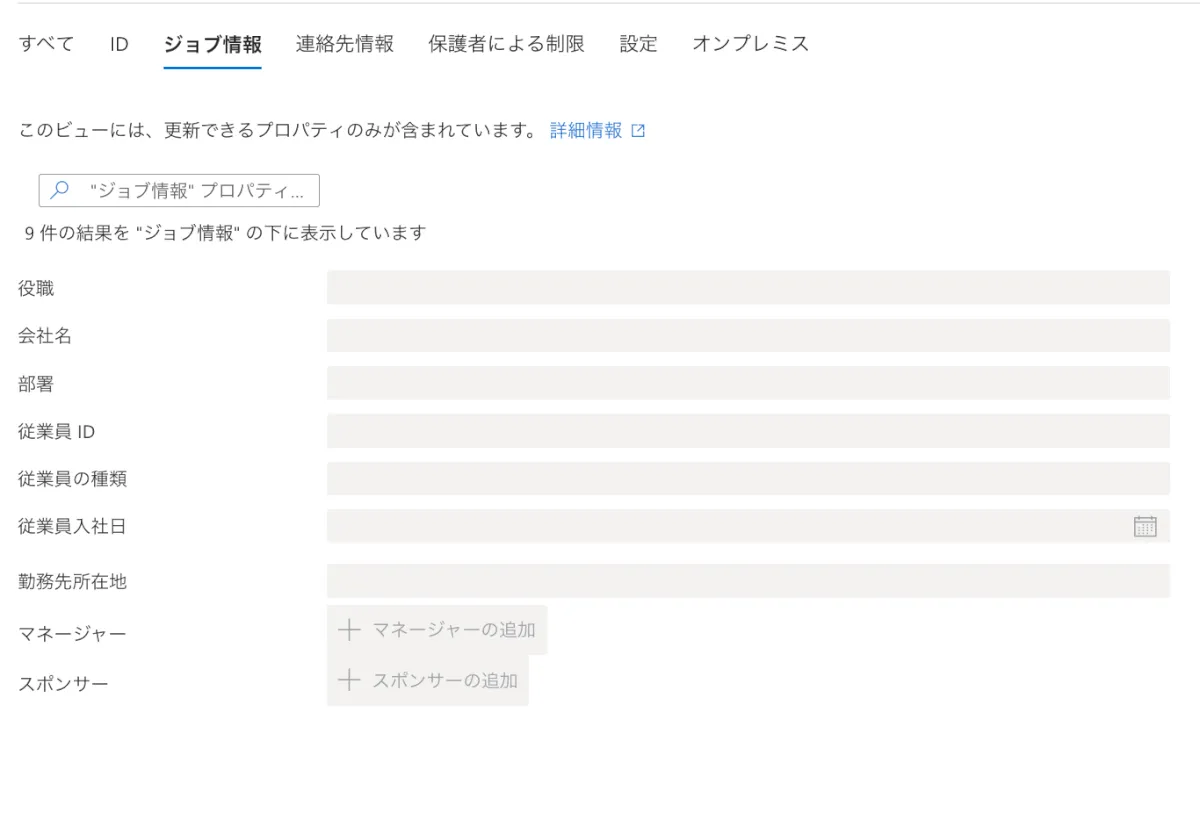Click the 従業員 ID field
Viewport: 1200px width, 813px height.
[747, 431]
